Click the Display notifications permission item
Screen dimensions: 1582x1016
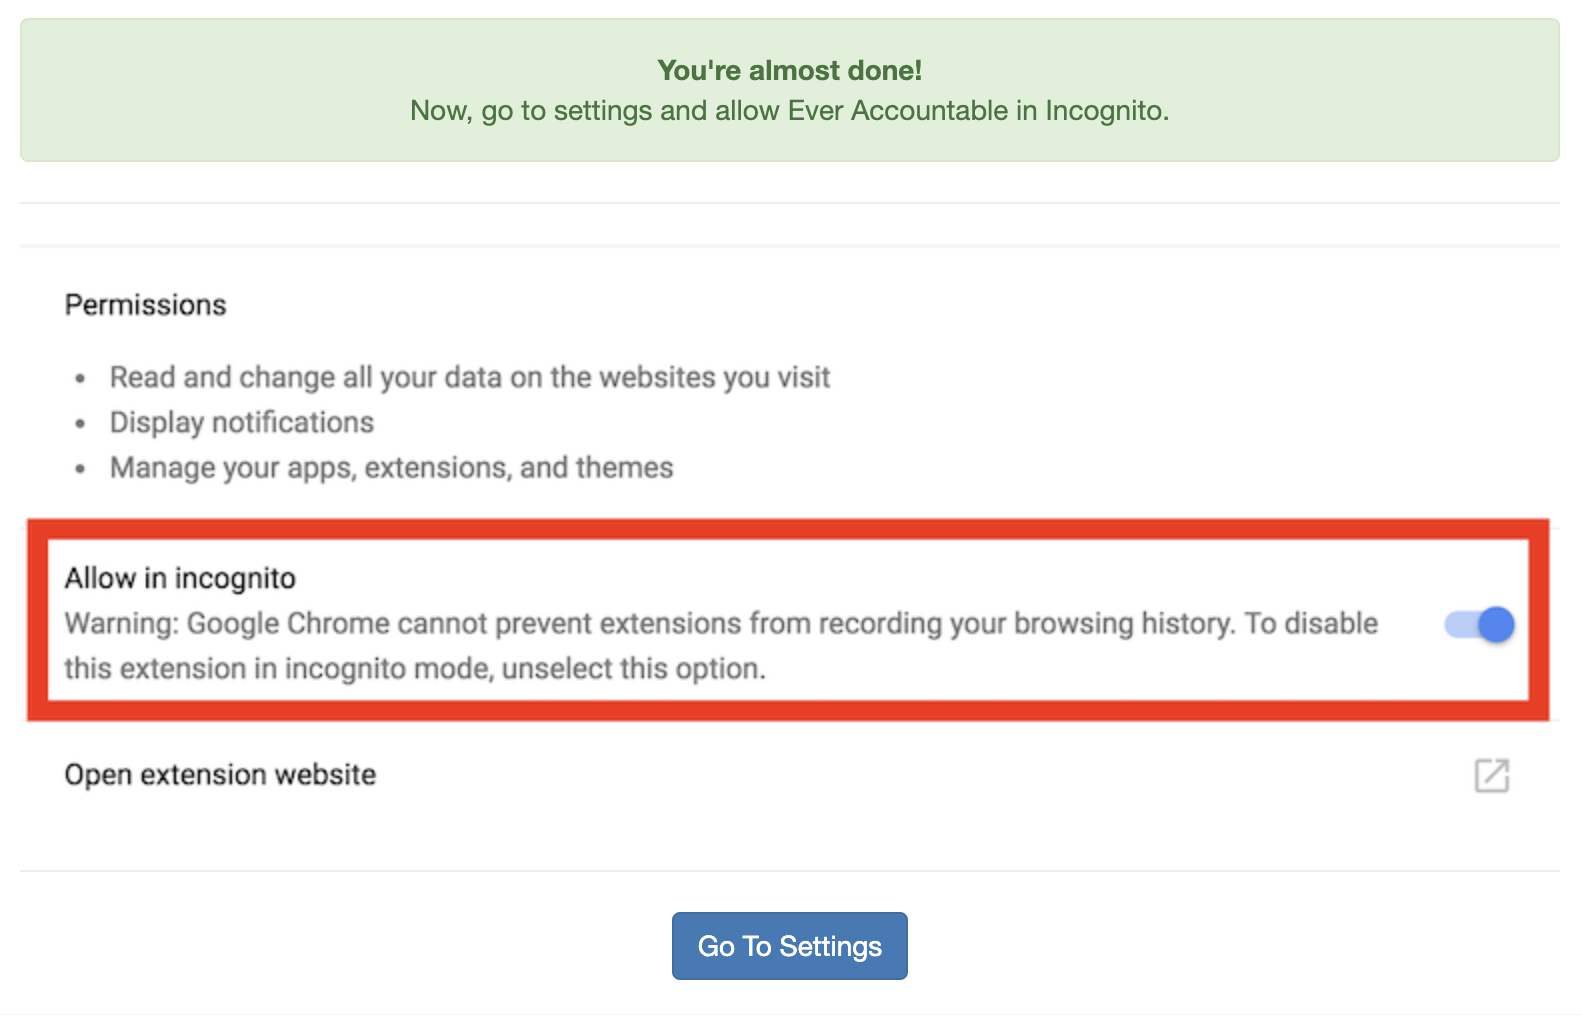pyautogui.click(x=242, y=422)
